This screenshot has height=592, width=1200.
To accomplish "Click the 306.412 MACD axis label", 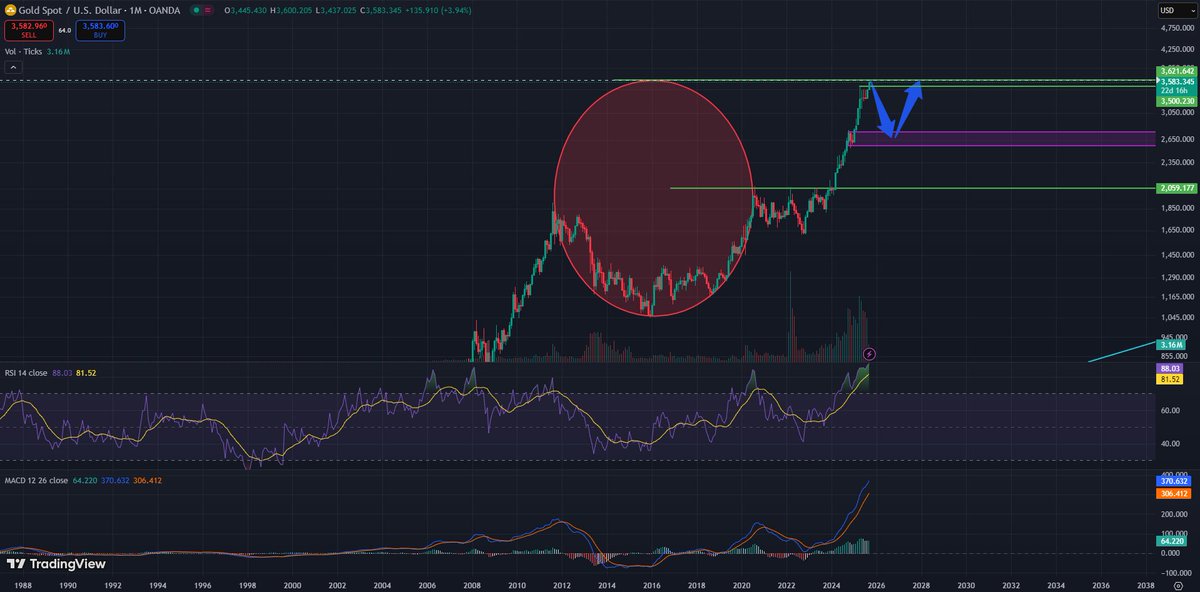I will (x=1172, y=492).
